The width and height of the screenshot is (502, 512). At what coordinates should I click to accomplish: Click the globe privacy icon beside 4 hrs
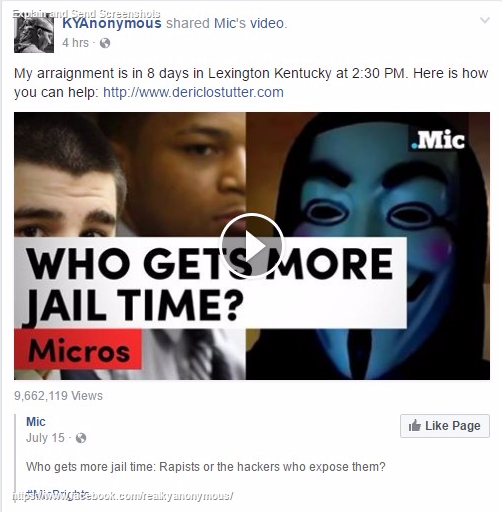pos(105,43)
